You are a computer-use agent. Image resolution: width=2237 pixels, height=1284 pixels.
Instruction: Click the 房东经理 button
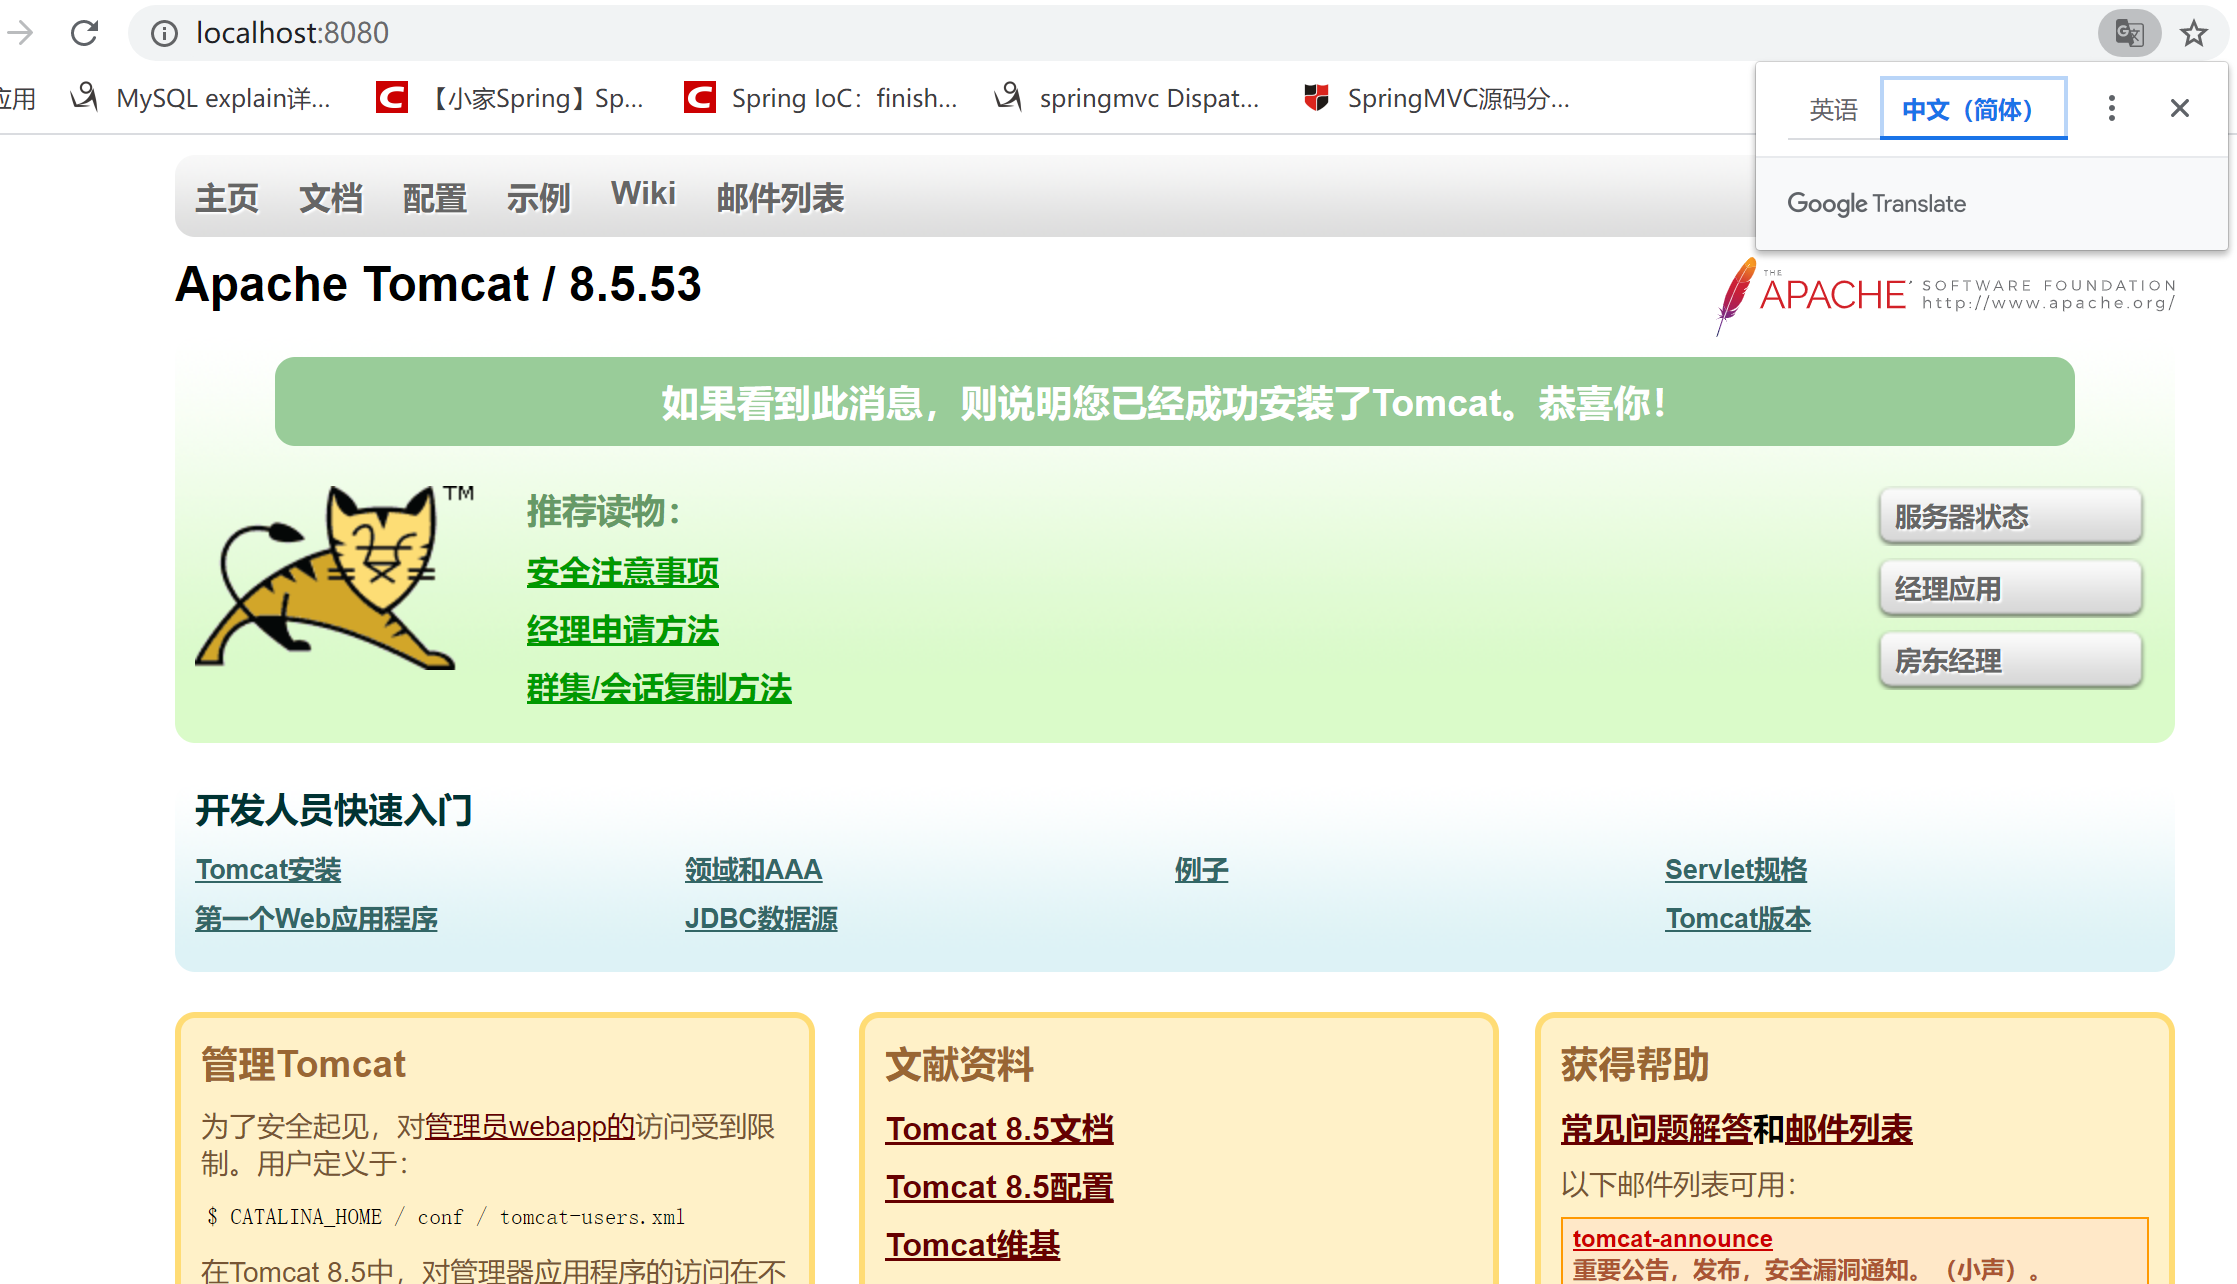click(x=2010, y=660)
